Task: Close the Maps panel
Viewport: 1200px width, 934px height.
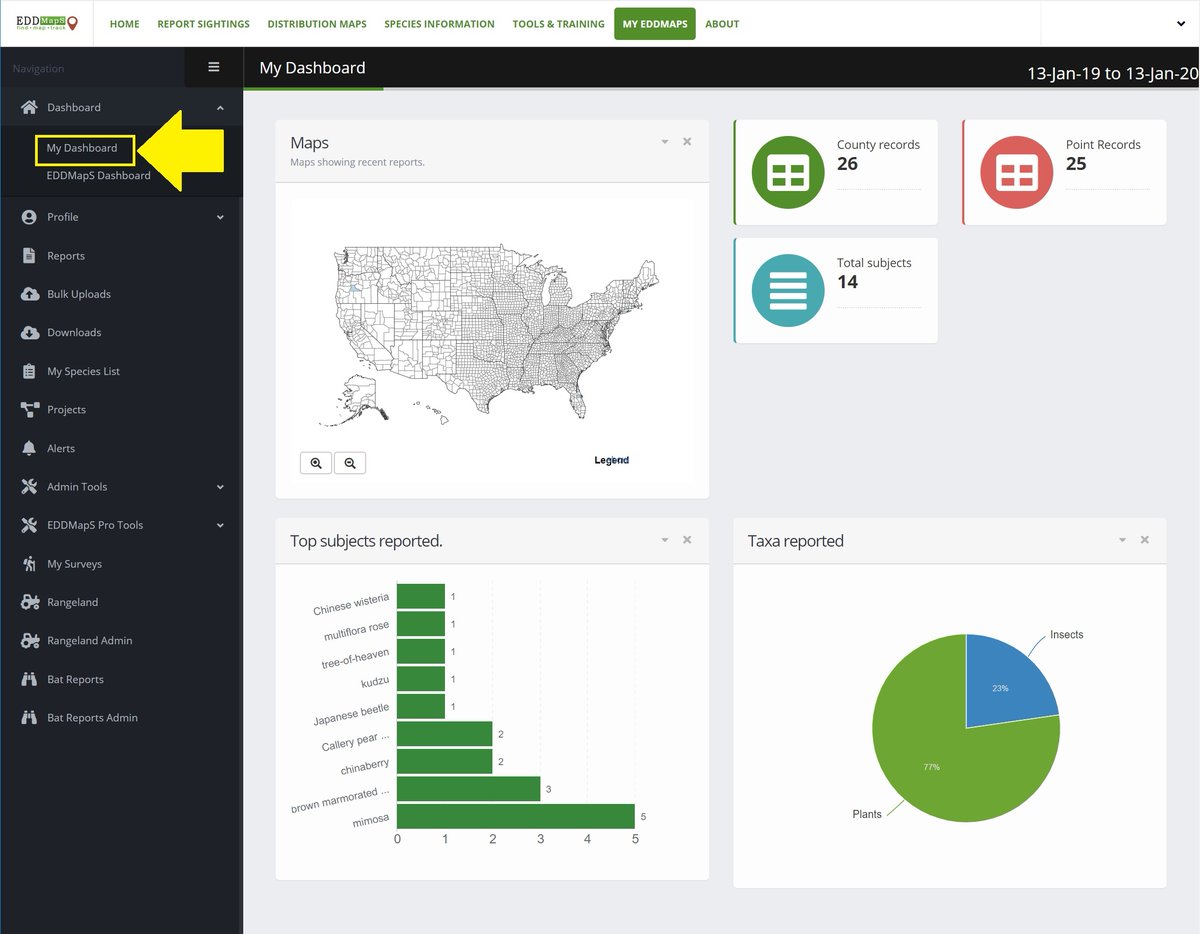Action: click(x=687, y=142)
